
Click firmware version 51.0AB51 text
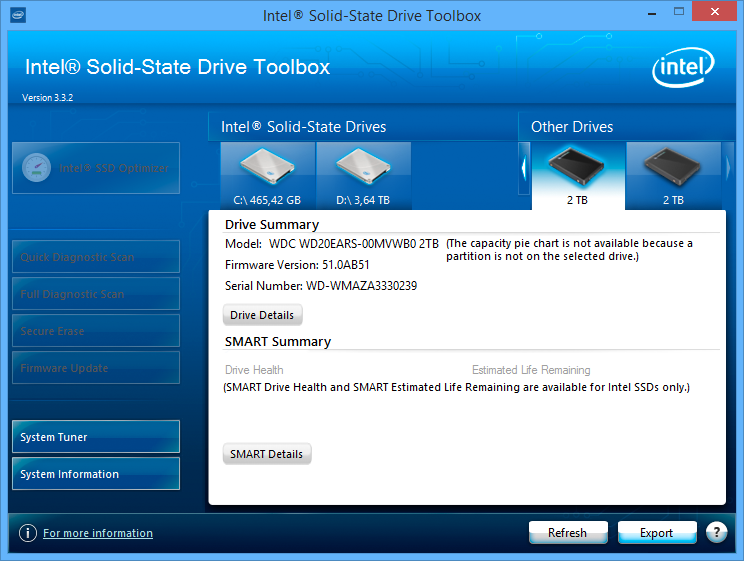pos(345,264)
